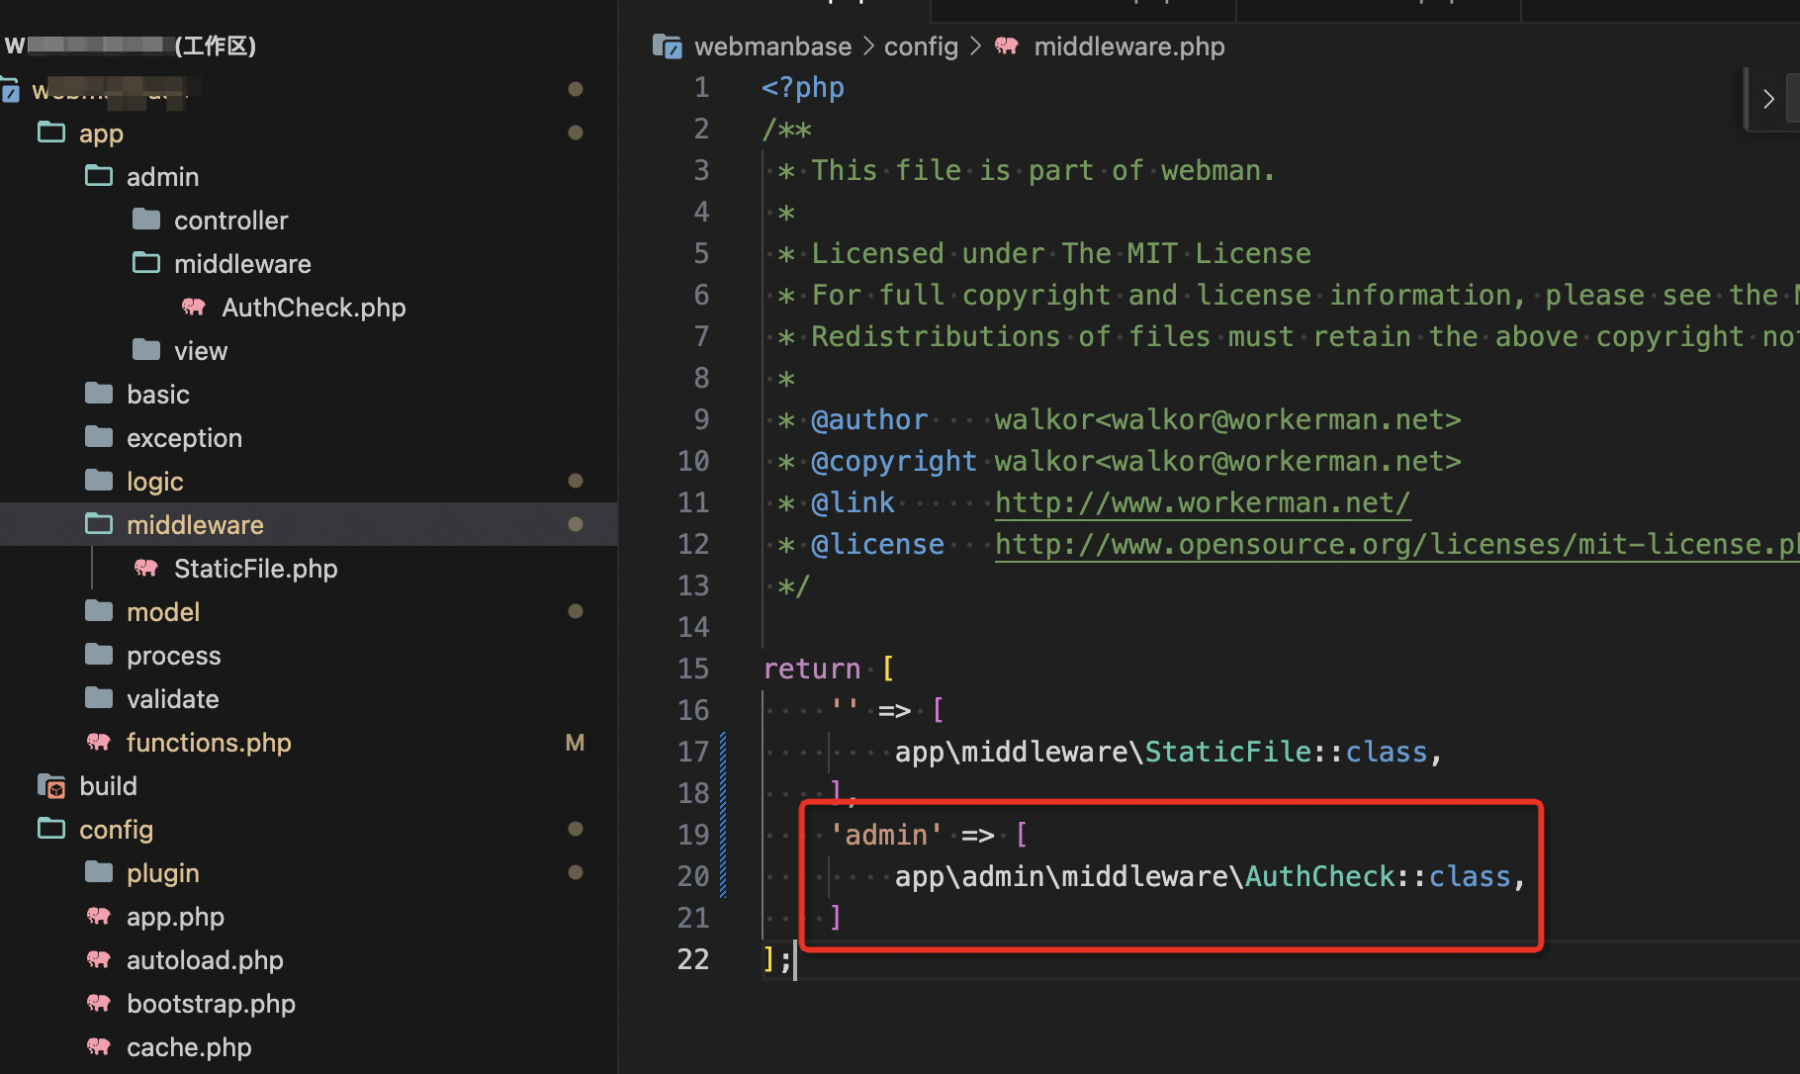Expand the plugin folder
Screen dimensions: 1800x1074
(163, 873)
